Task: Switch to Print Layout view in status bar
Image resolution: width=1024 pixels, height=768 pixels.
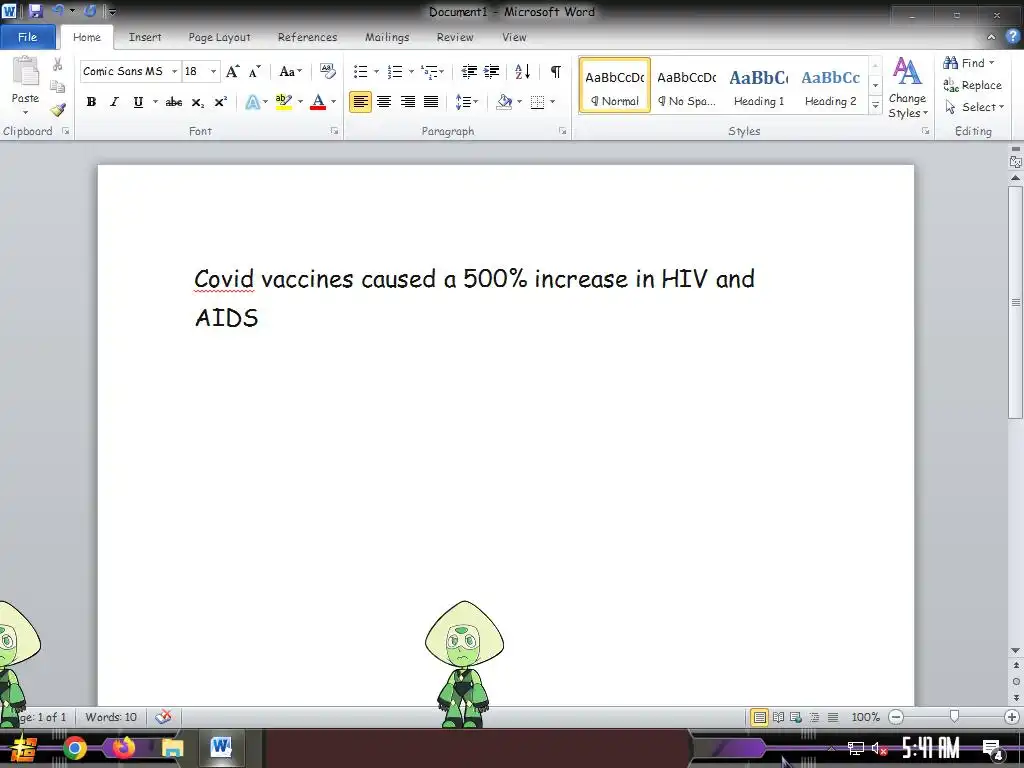Action: [x=759, y=717]
